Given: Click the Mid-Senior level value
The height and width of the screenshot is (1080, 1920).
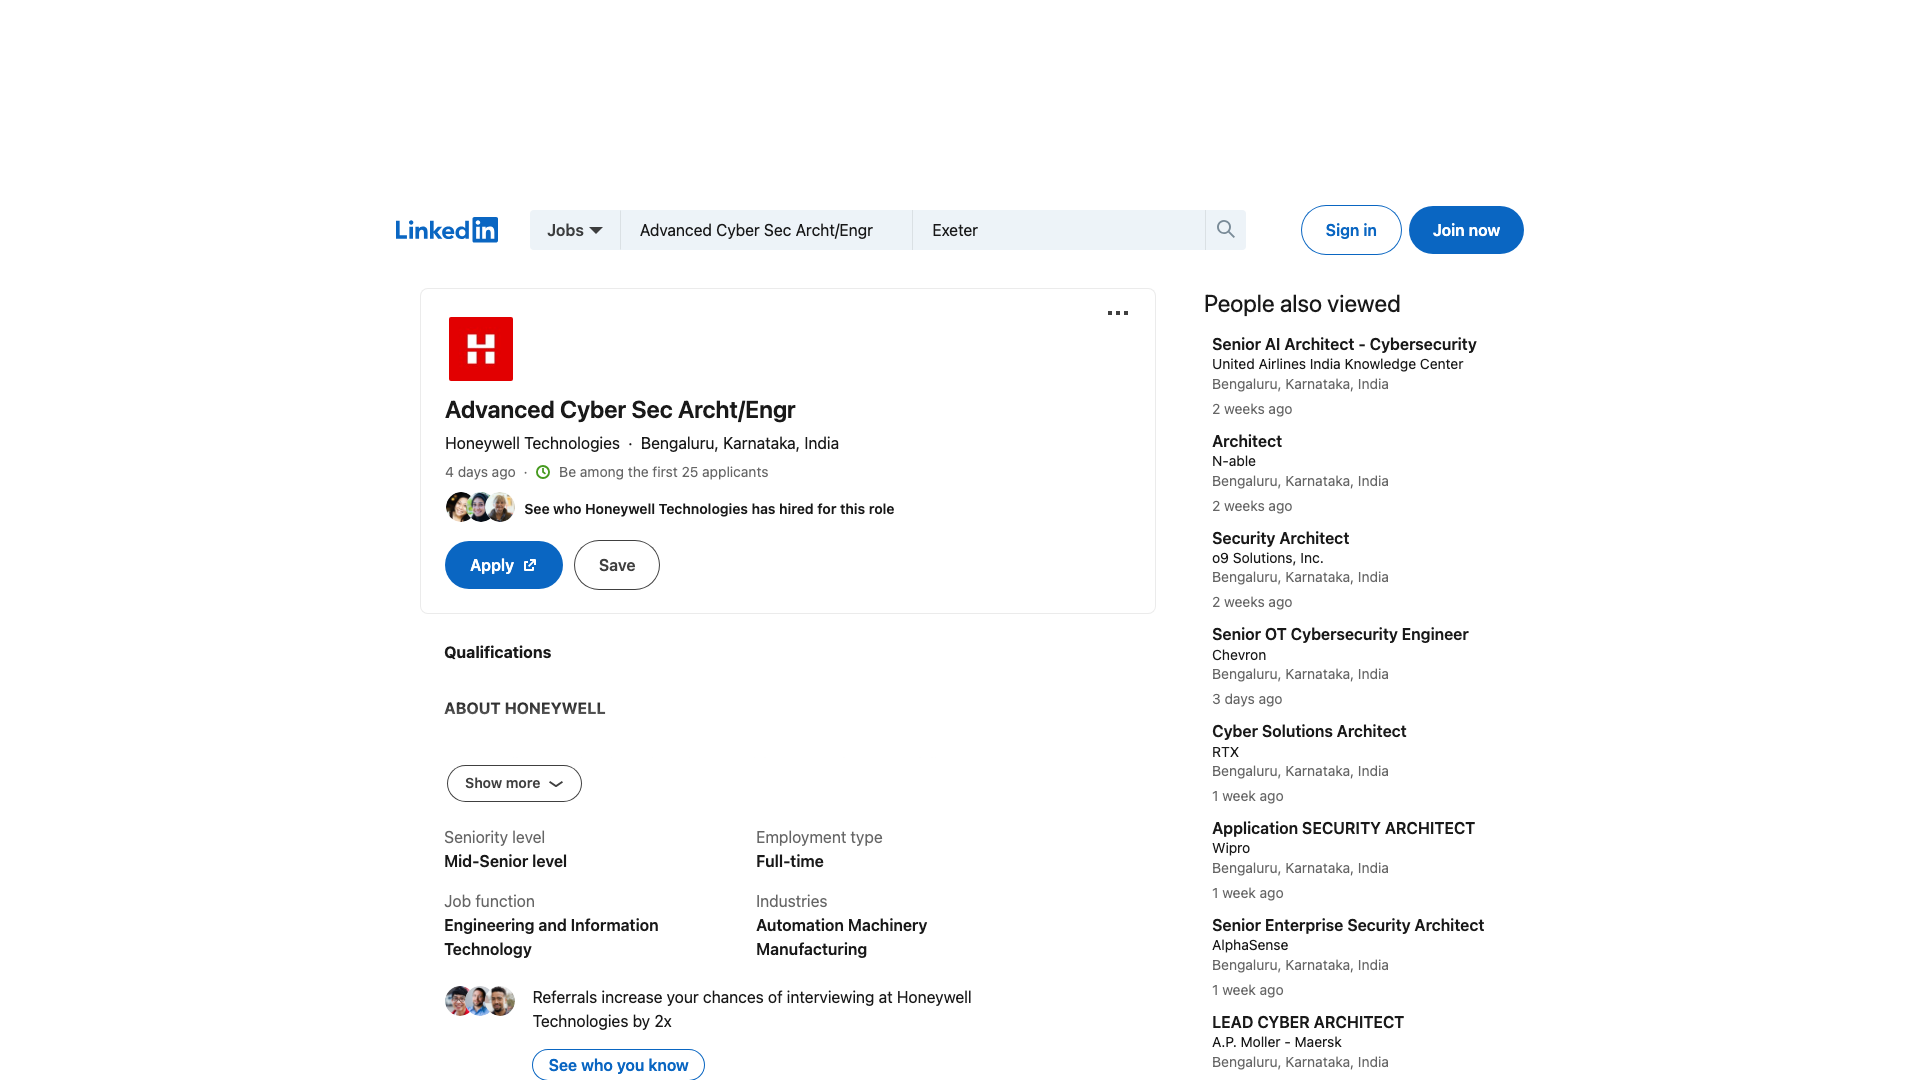Looking at the screenshot, I should click(505, 861).
